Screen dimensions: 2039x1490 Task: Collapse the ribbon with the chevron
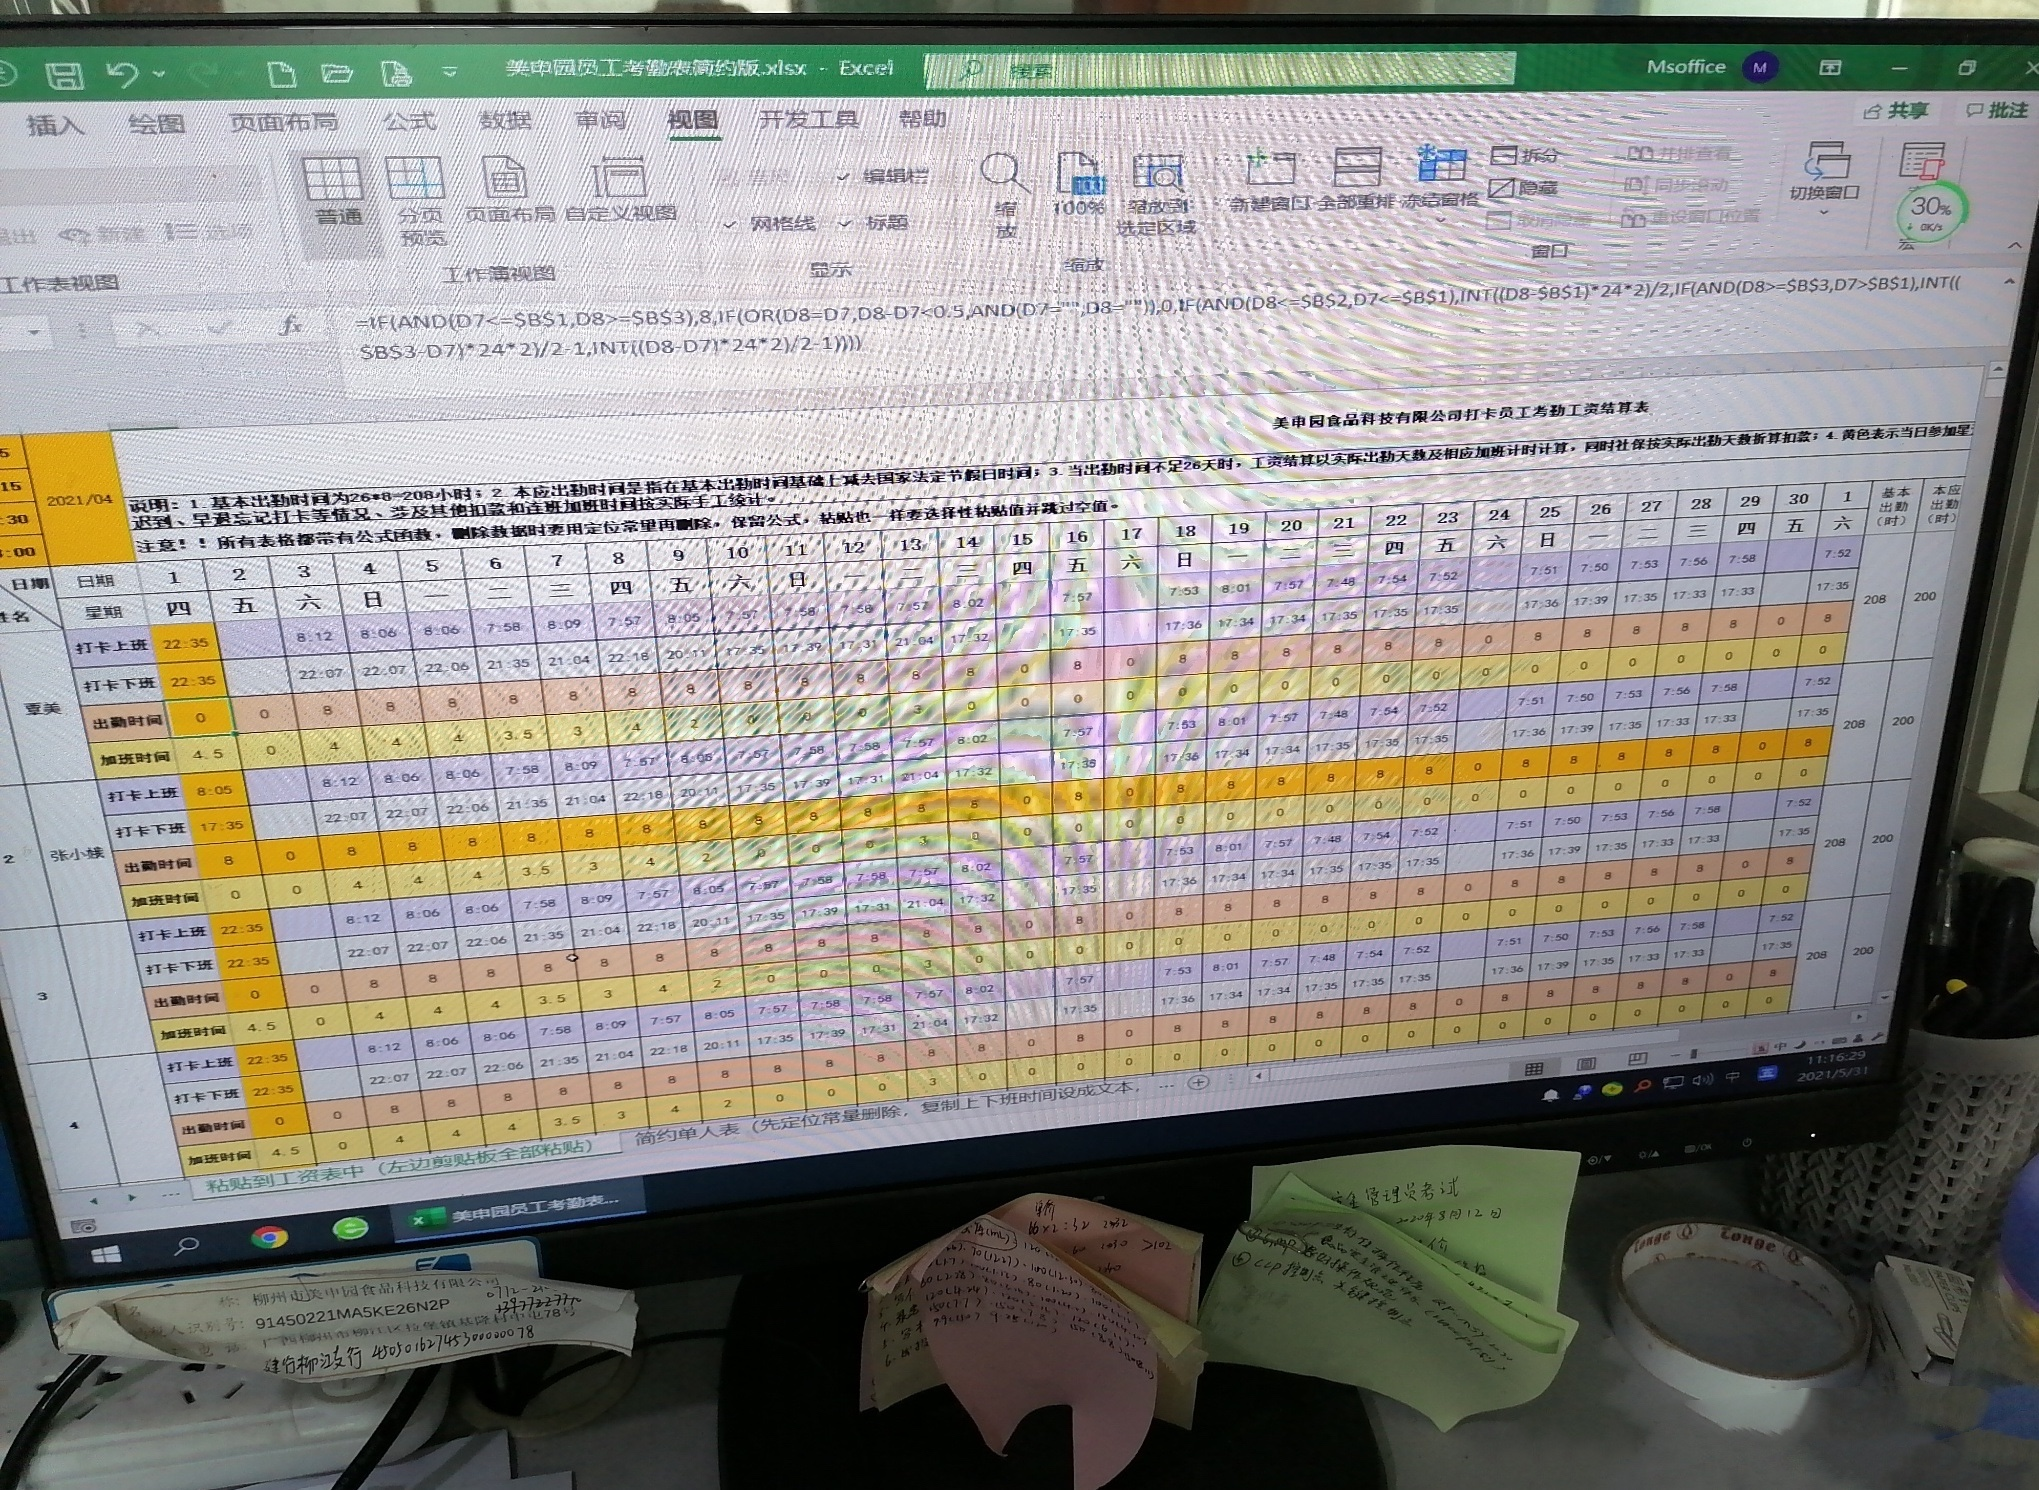(2014, 245)
